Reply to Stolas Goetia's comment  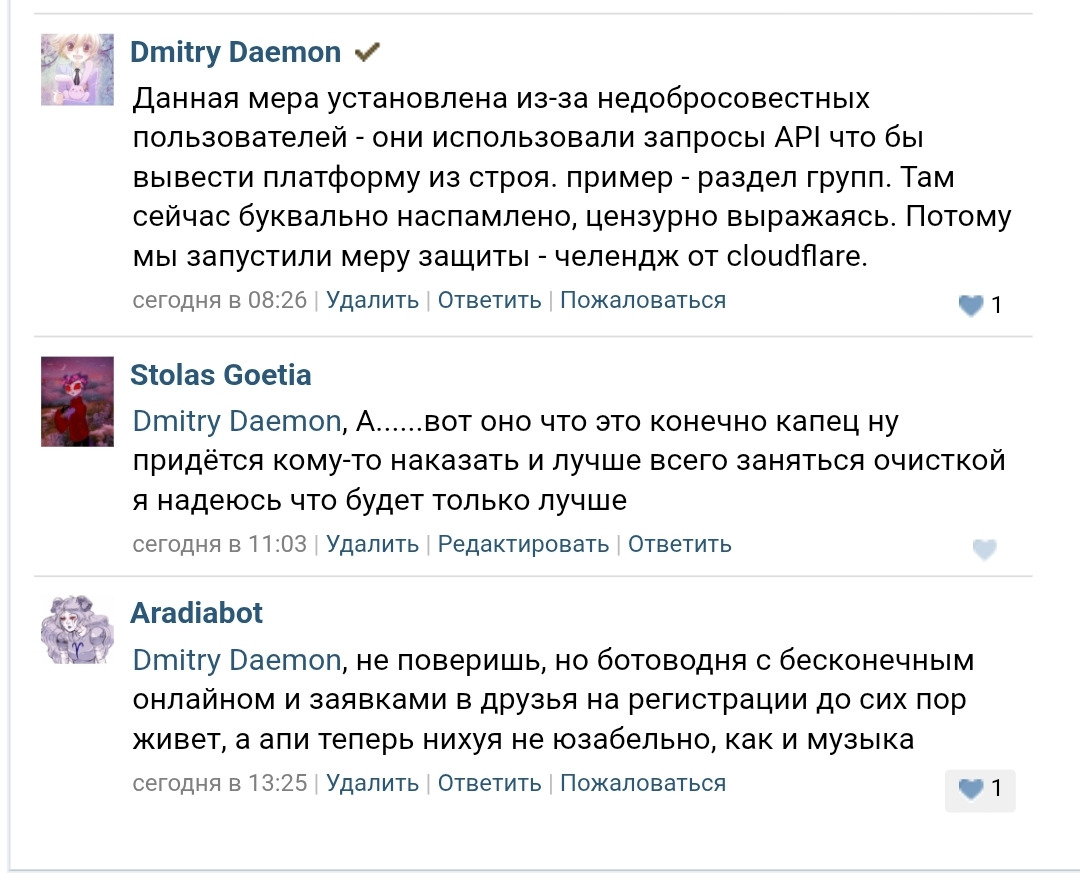(679, 544)
